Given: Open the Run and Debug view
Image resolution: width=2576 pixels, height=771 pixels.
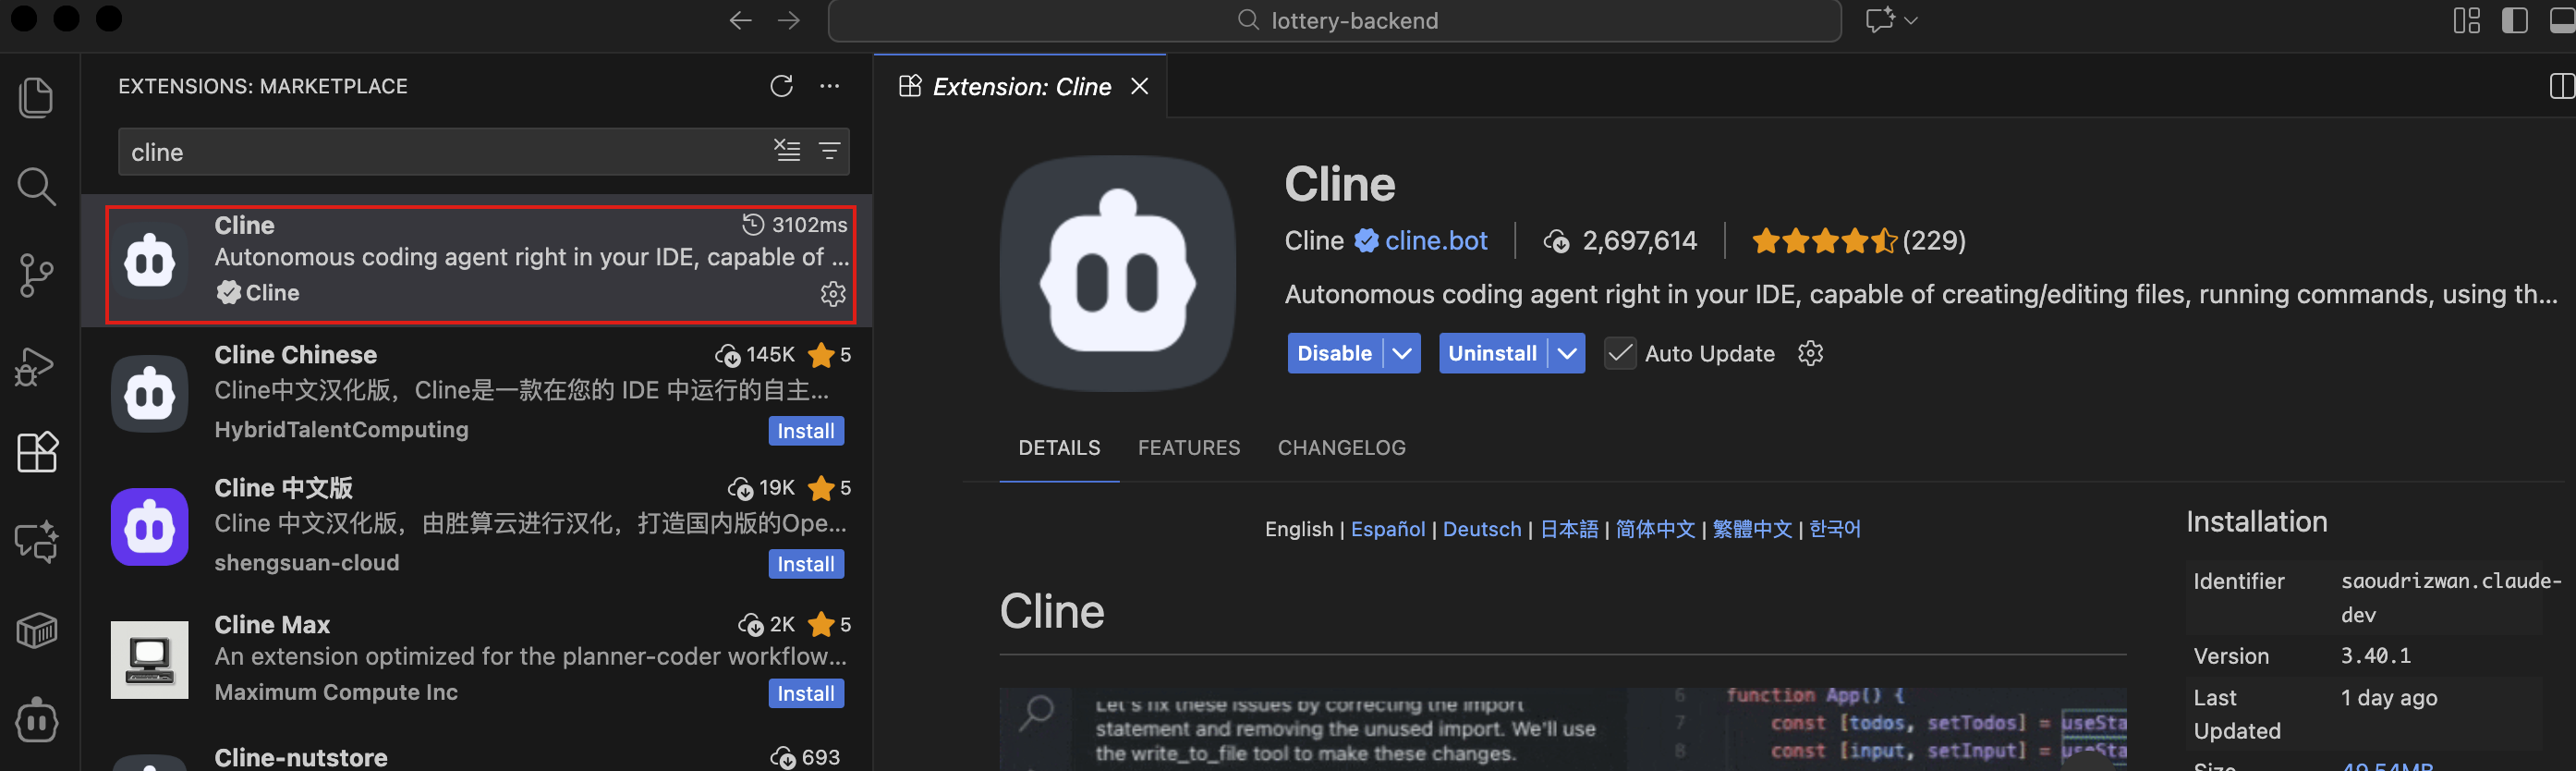Looking at the screenshot, I should 37,365.
